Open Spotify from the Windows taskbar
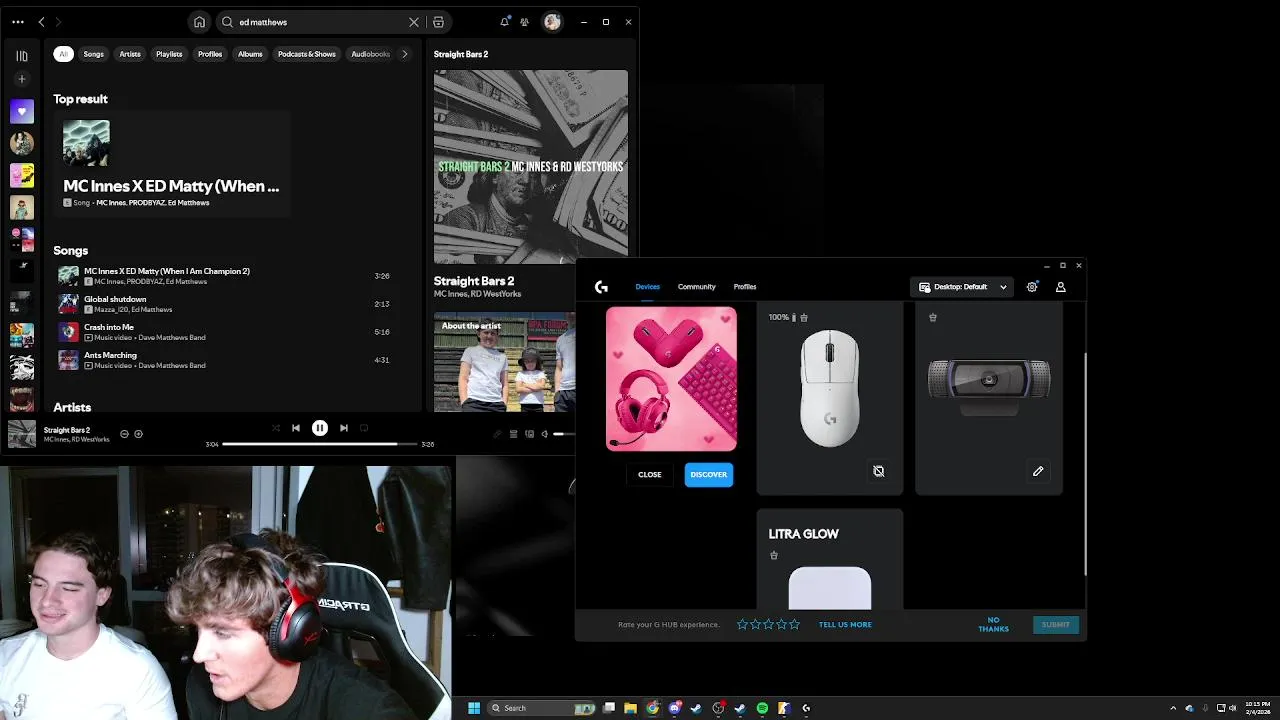Screen dimensions: 1280x720 click(x=762, y=708)
